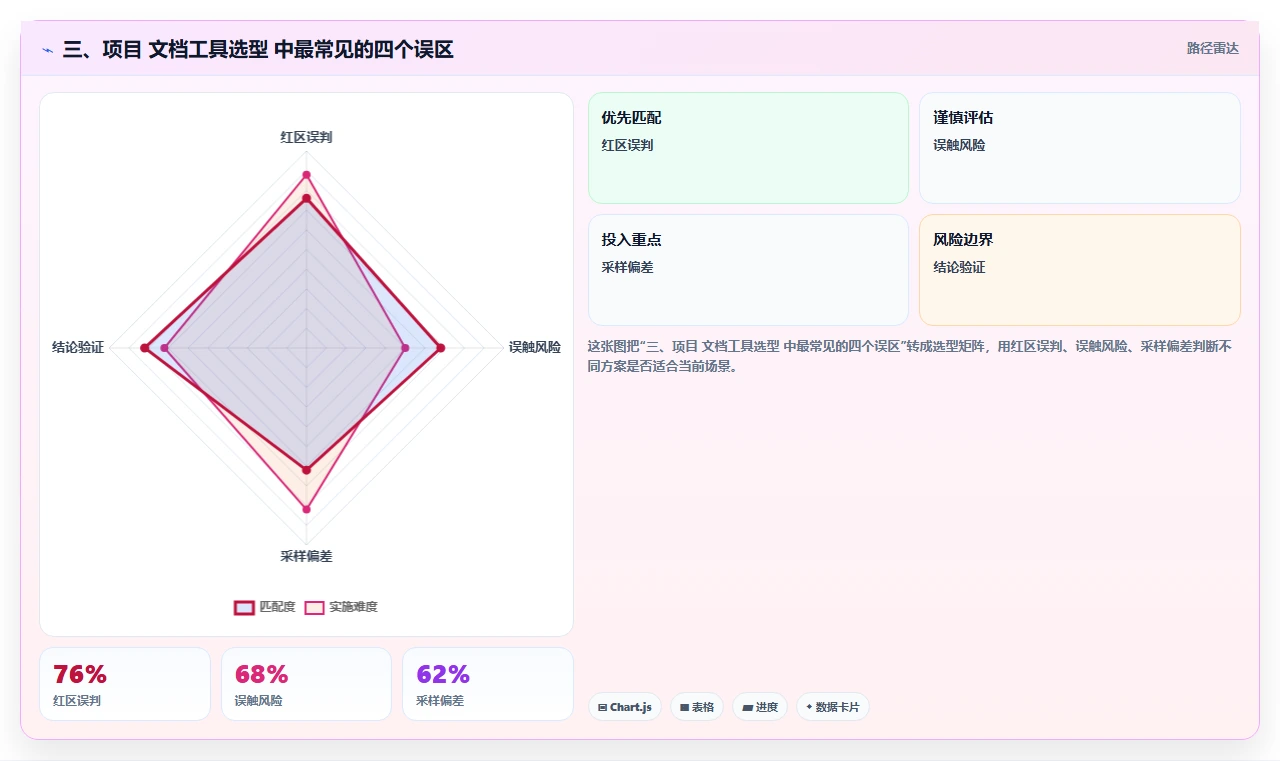Screen dimensions: 1280x761
Task: Click the 路径雷达 label in the header
Action: pos(1213,48)
